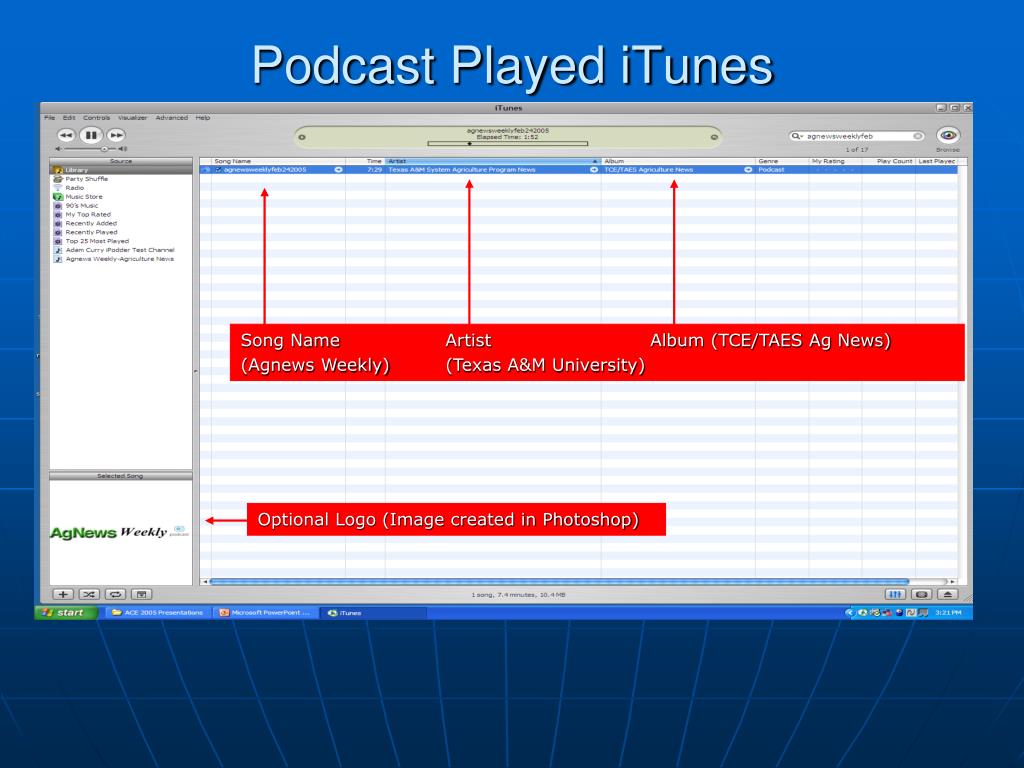Sort by the Genre column header
The width and height of the screenshot is (1024, 768).
point(782,161)
